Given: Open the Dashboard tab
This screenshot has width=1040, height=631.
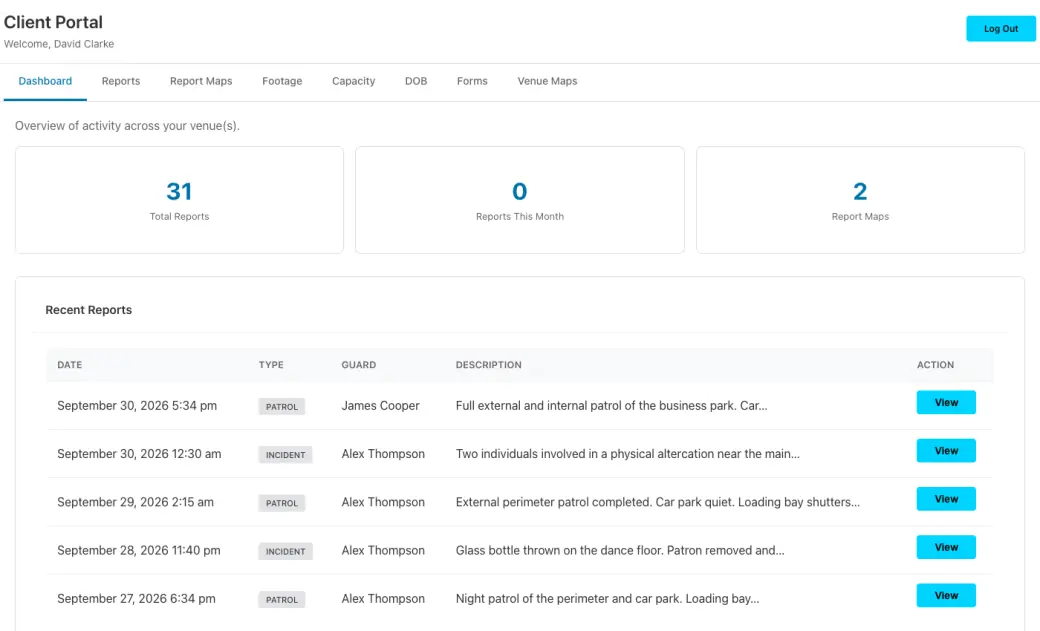Looking at the screenshot, I should (45, 81).
